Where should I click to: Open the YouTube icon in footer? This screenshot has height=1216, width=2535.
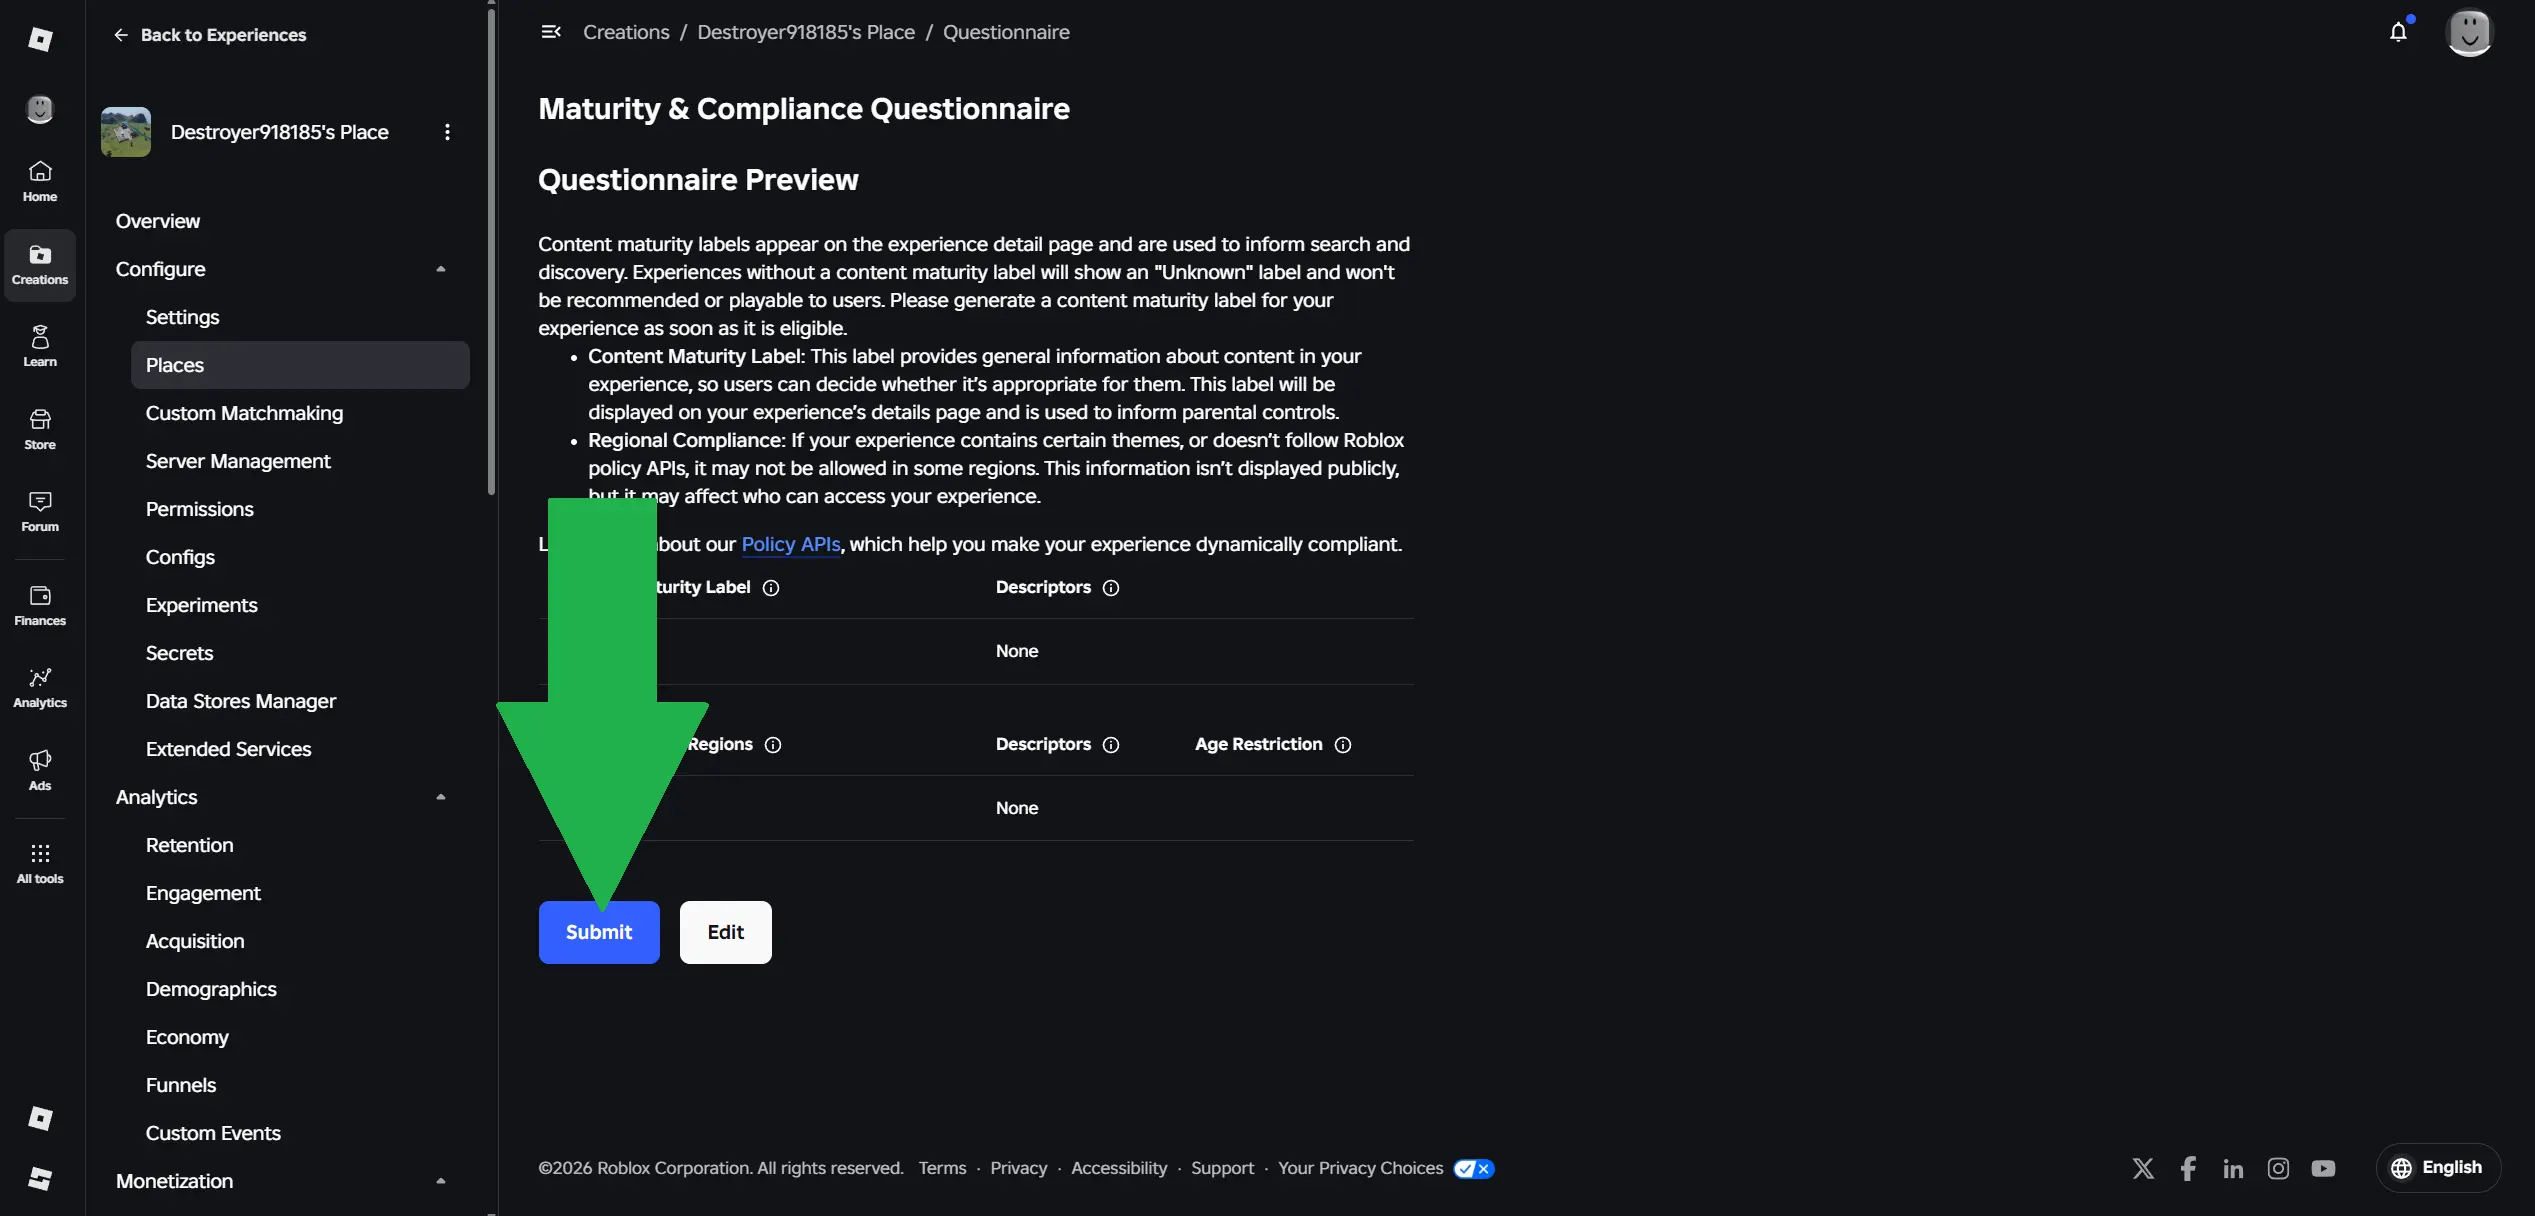(x=2323, y=1168)
